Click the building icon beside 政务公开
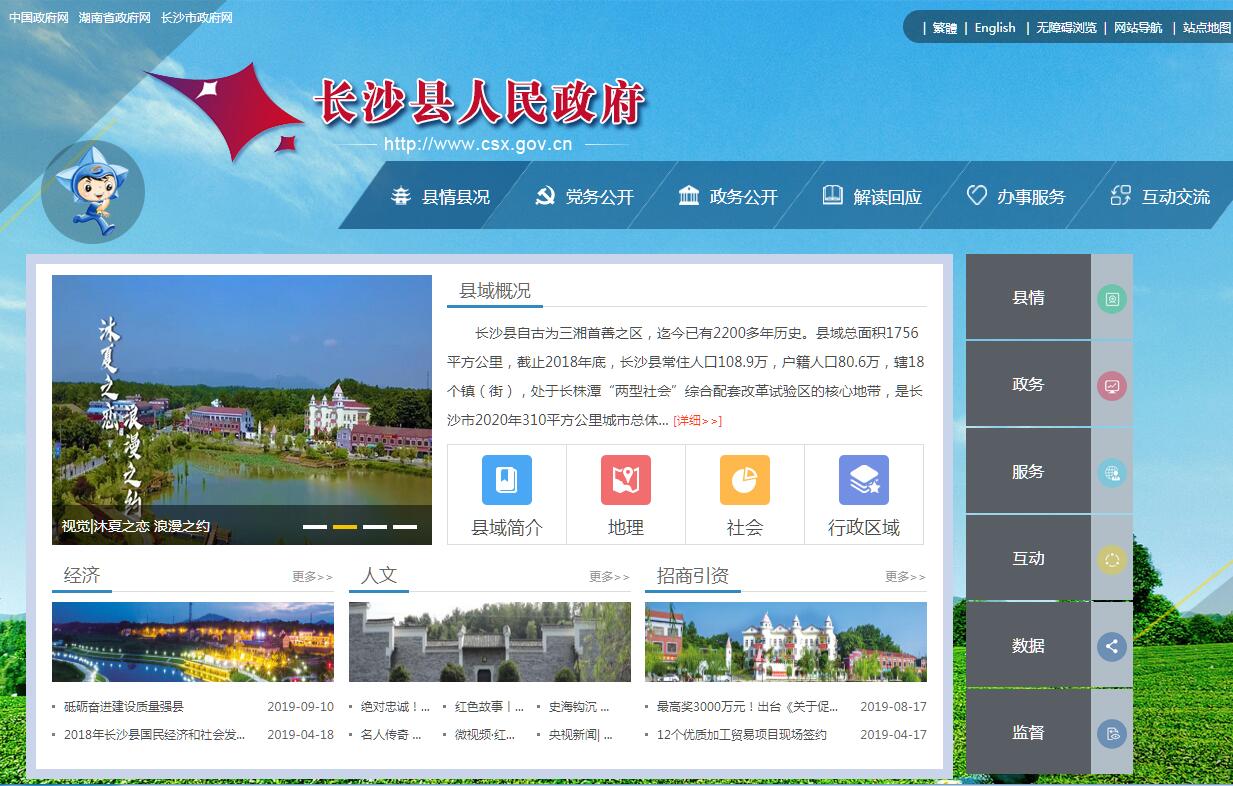The width and height of the screenshot is (1233, 786). pyautogui.click(x=689, y=195)
